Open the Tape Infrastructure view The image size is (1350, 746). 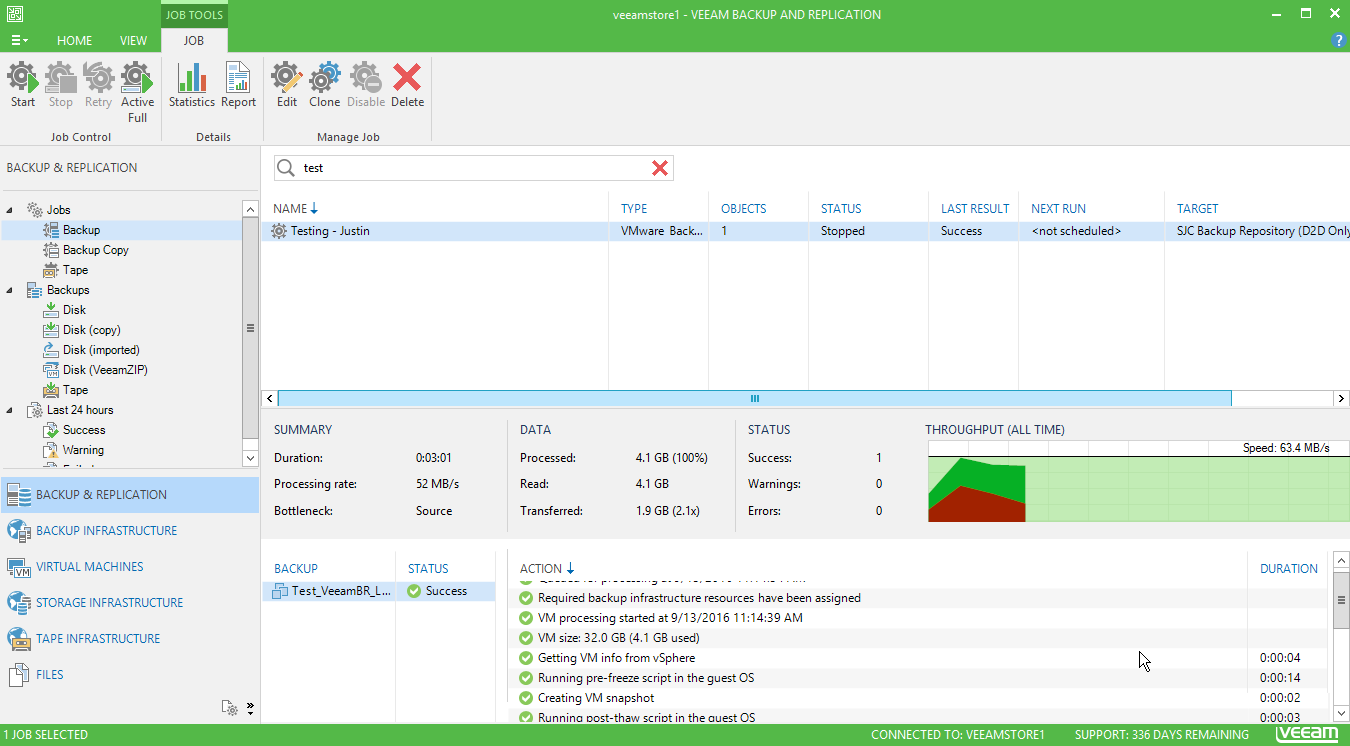(x=97, y=638)
